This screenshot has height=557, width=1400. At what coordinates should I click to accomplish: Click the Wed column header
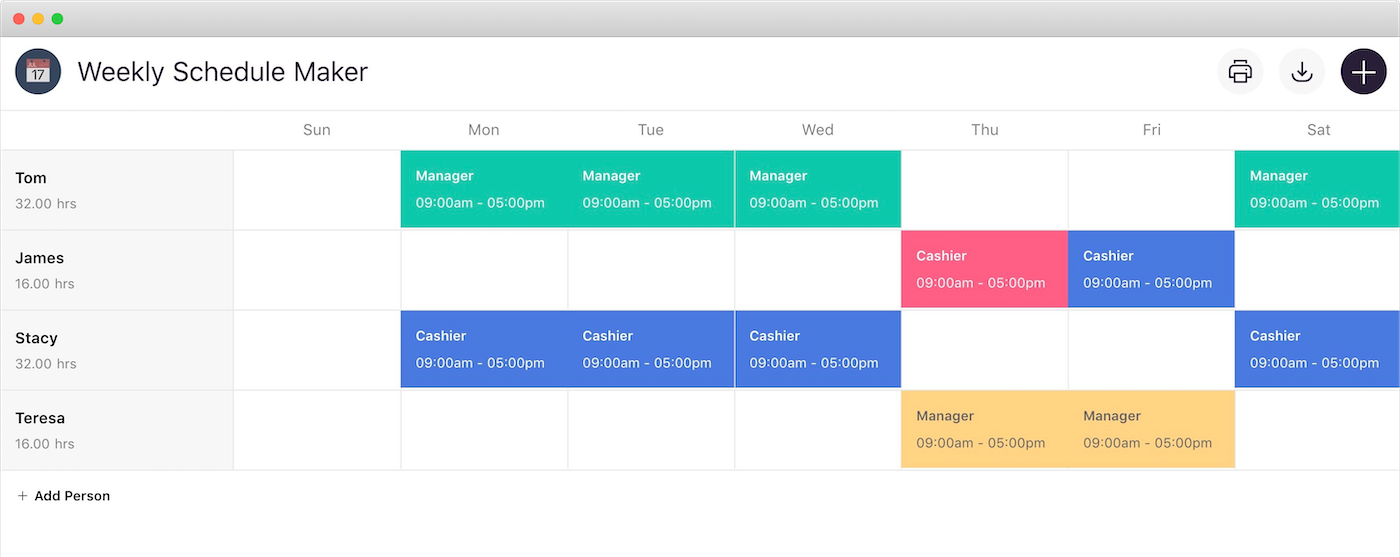click(x=817, y=130)
